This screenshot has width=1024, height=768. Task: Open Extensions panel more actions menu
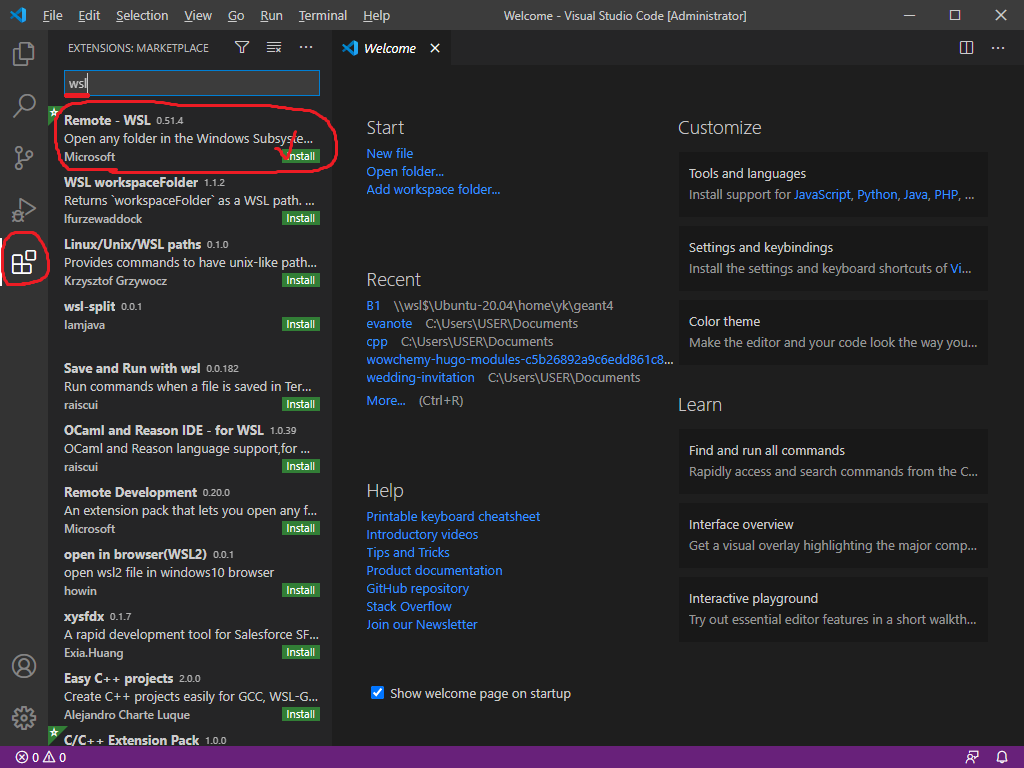point(306,48)
